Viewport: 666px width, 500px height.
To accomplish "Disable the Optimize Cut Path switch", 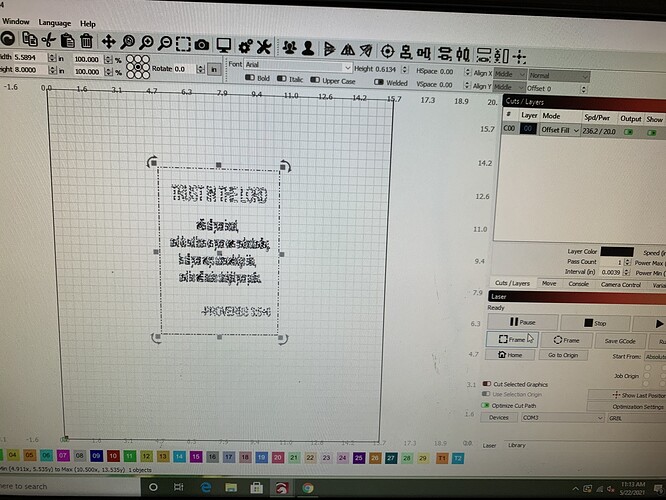I will coord(485,405).
